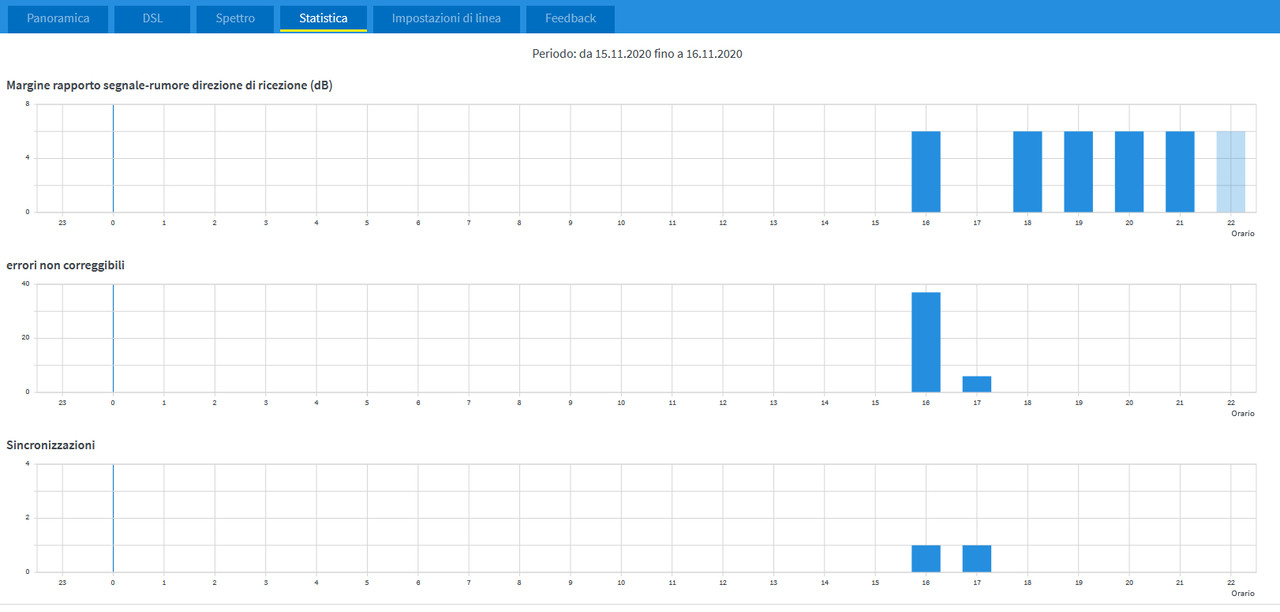The height and width of the screenshot is (612, 1280).
Task: Go to the Feedback tab
Action: coord(570,19)
